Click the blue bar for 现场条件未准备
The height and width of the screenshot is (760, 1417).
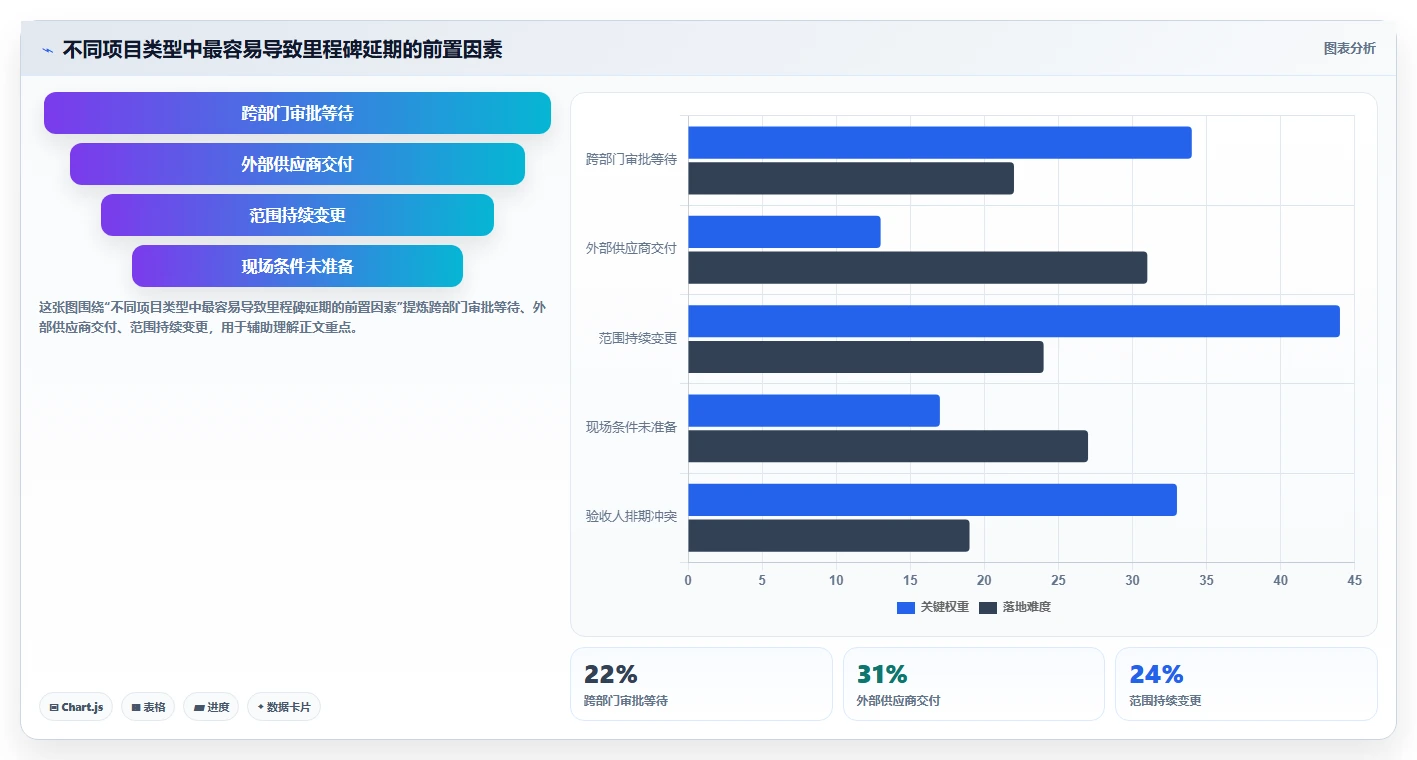click(x=814, y=410)
